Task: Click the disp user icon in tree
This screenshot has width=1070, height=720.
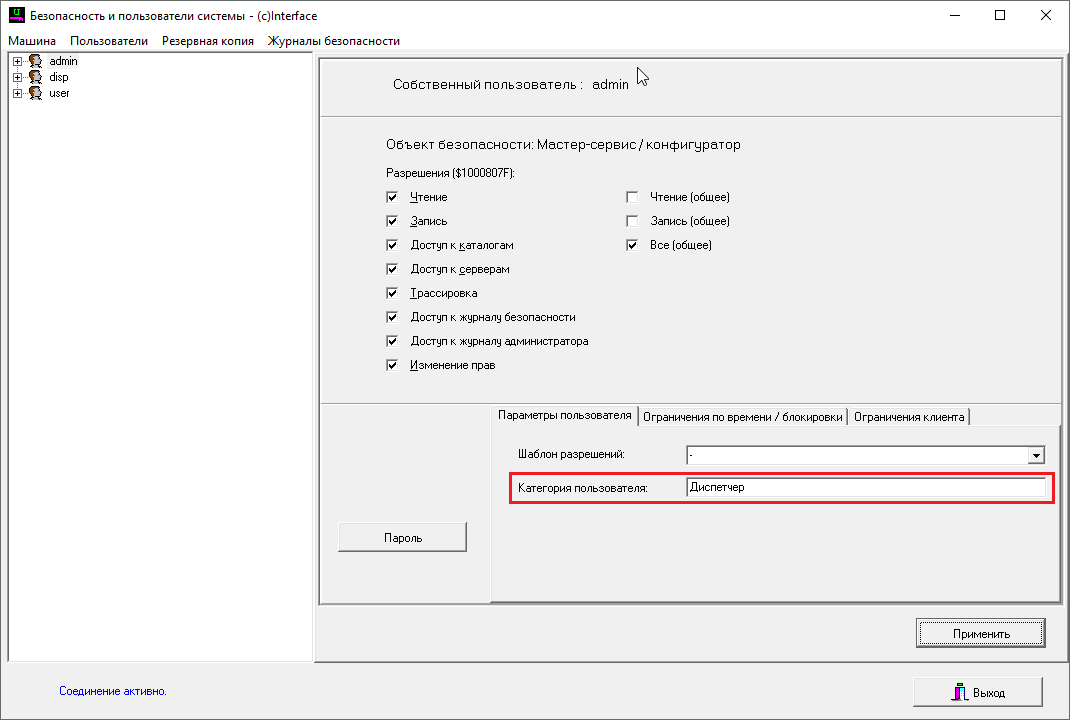Action: [35, 78]
